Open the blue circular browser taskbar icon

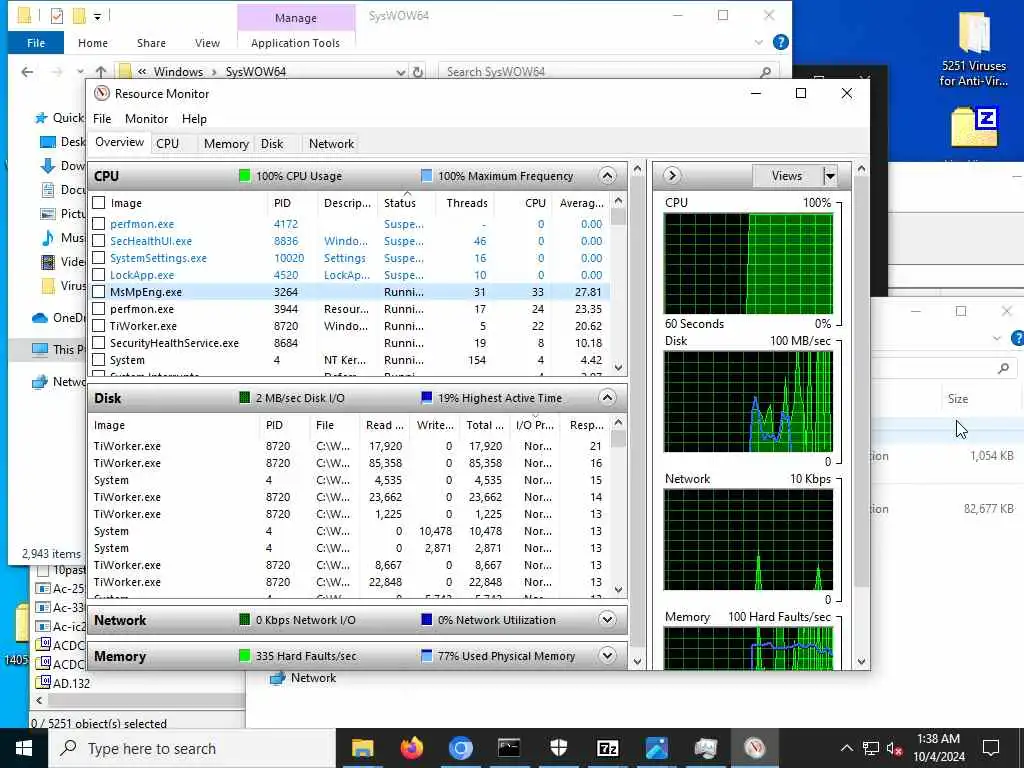click(x=460, y=748)
